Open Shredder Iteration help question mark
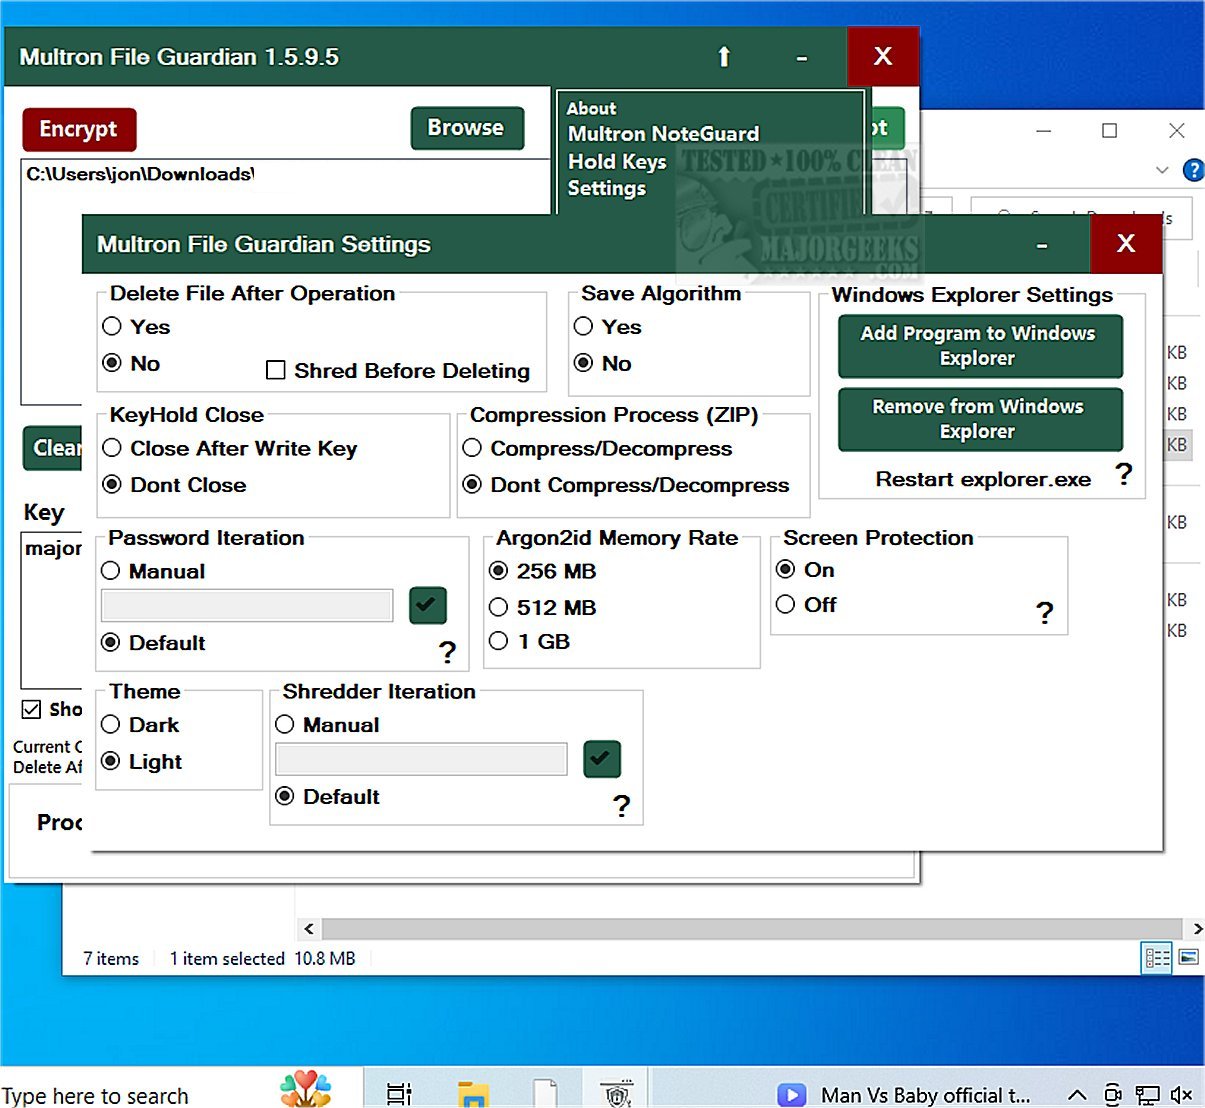This screenshot has height=1108, width=1205. [x=621, y=805]
